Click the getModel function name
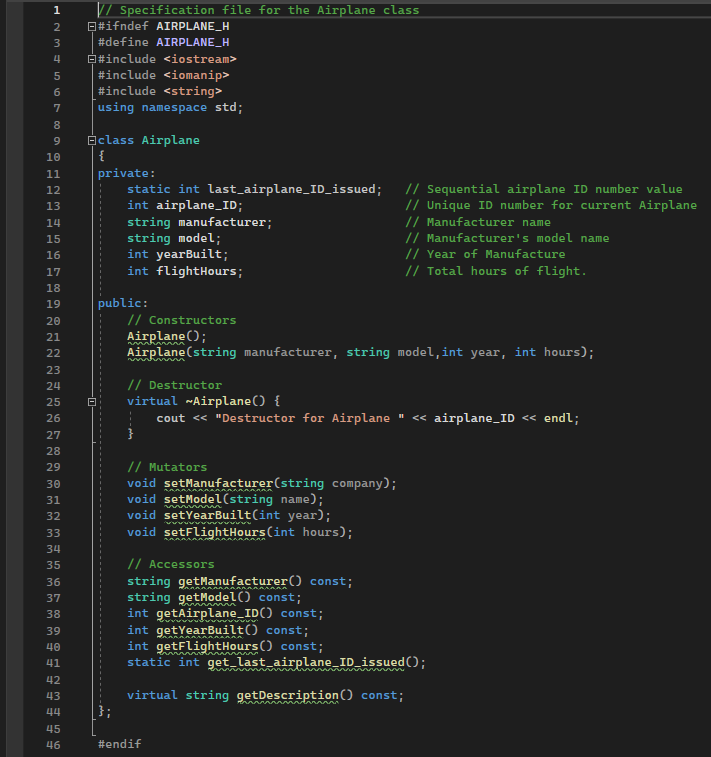The width and height of the screenshot is (711, 757). 207,598
